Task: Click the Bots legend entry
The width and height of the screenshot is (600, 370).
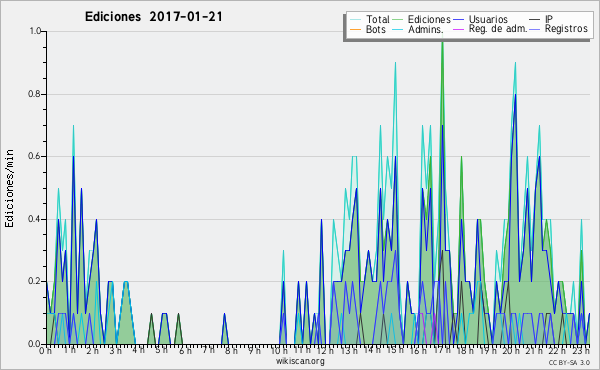Action: 368,29
